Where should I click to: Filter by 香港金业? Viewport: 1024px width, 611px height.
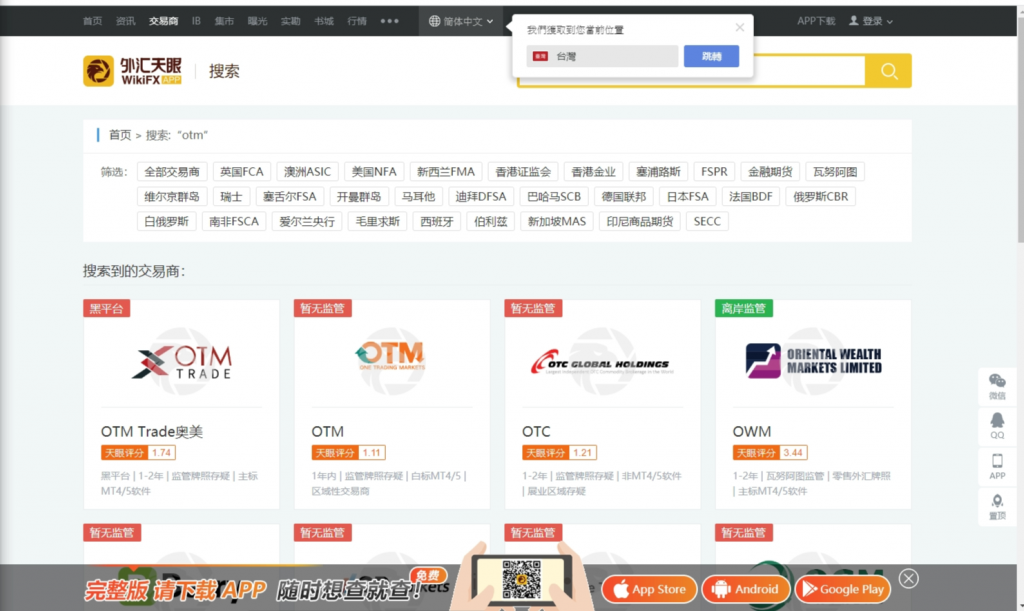click(x=594, y=172)
